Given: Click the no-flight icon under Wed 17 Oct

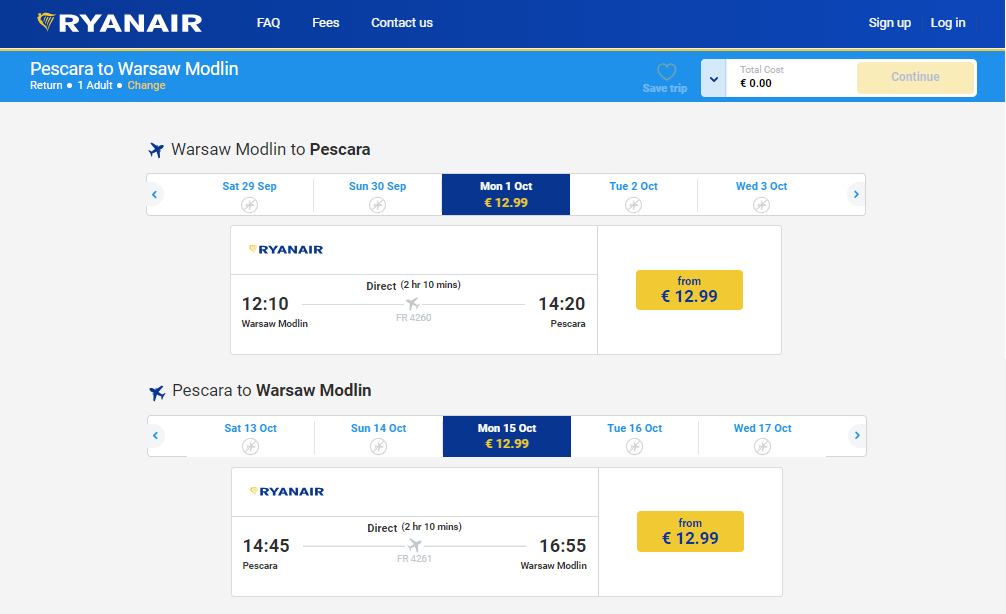Looking at the screenshot, I should [x=762, y=446].
